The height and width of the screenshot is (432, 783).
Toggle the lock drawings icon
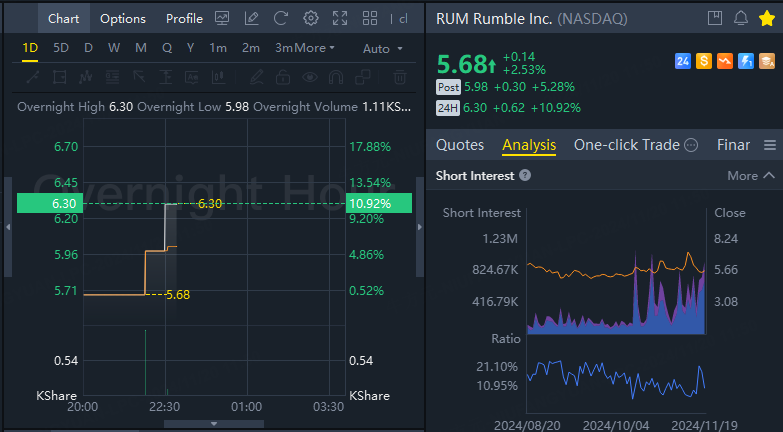284,76
